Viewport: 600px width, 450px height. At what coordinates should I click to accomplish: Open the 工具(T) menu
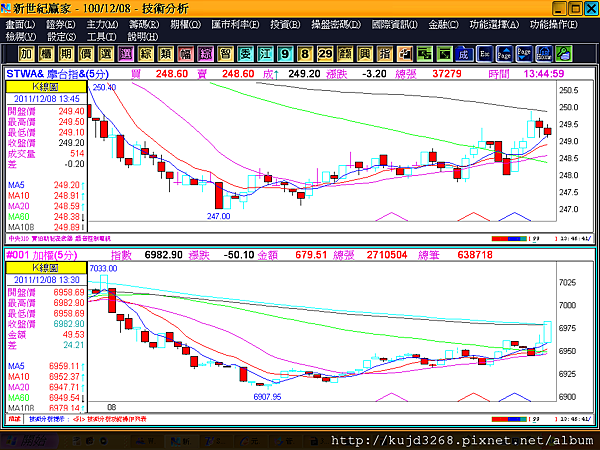pyautogui.click(x=101, y=37)
